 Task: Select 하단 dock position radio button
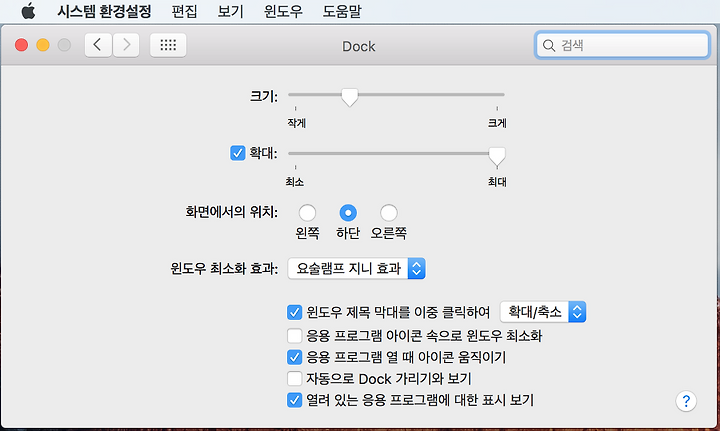[x=348, y=213]
